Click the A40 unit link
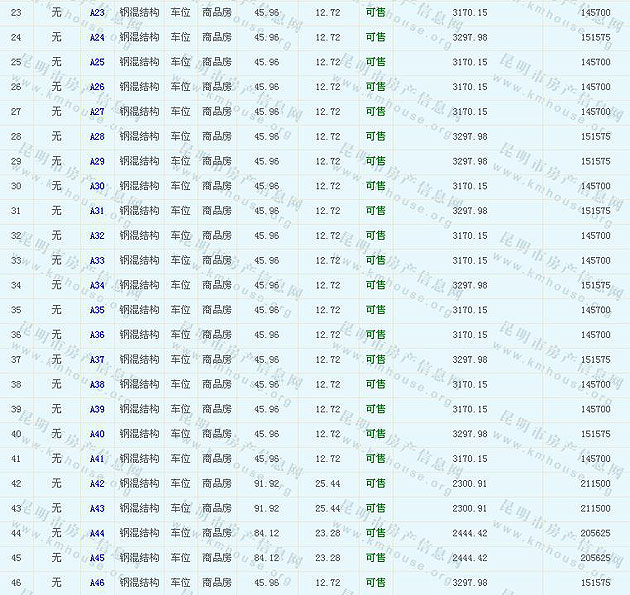The image size is (630, 595). click(x=97, y=434)
